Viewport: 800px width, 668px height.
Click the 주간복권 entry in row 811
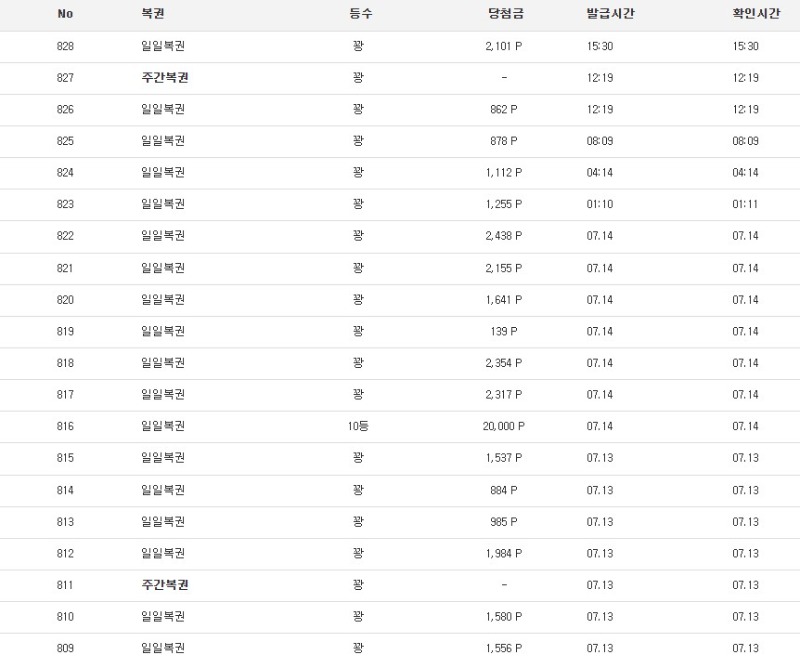(x=164, y=585)
